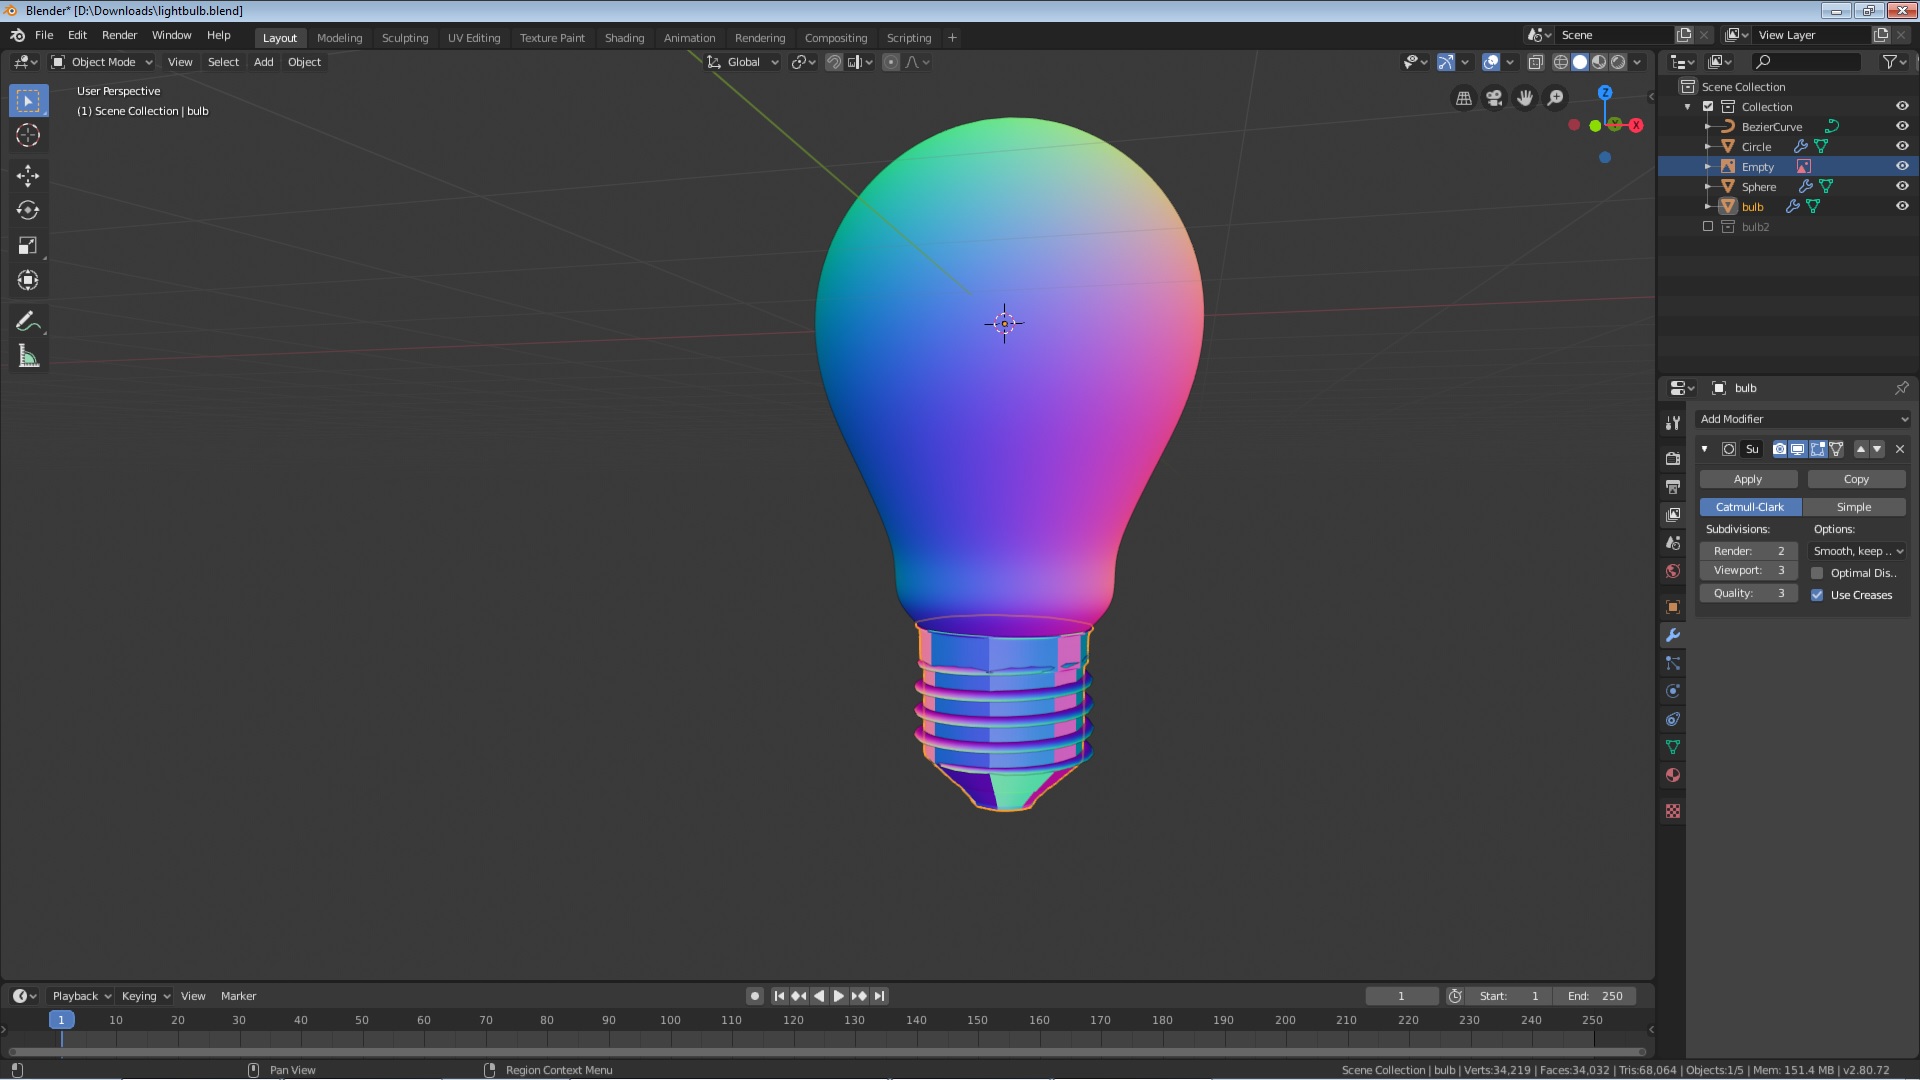This screenshot has height=1080, width=1920.
Task: Open the Output properties tab
Action: pos(1673,486)
